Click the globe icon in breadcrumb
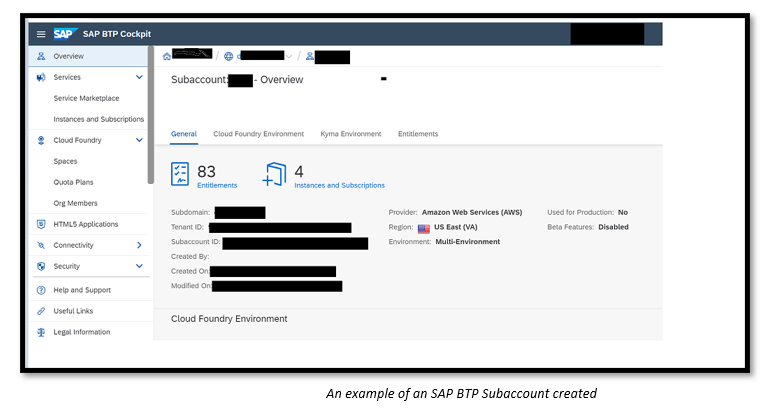775x416 pixels. tap(228, 56)
